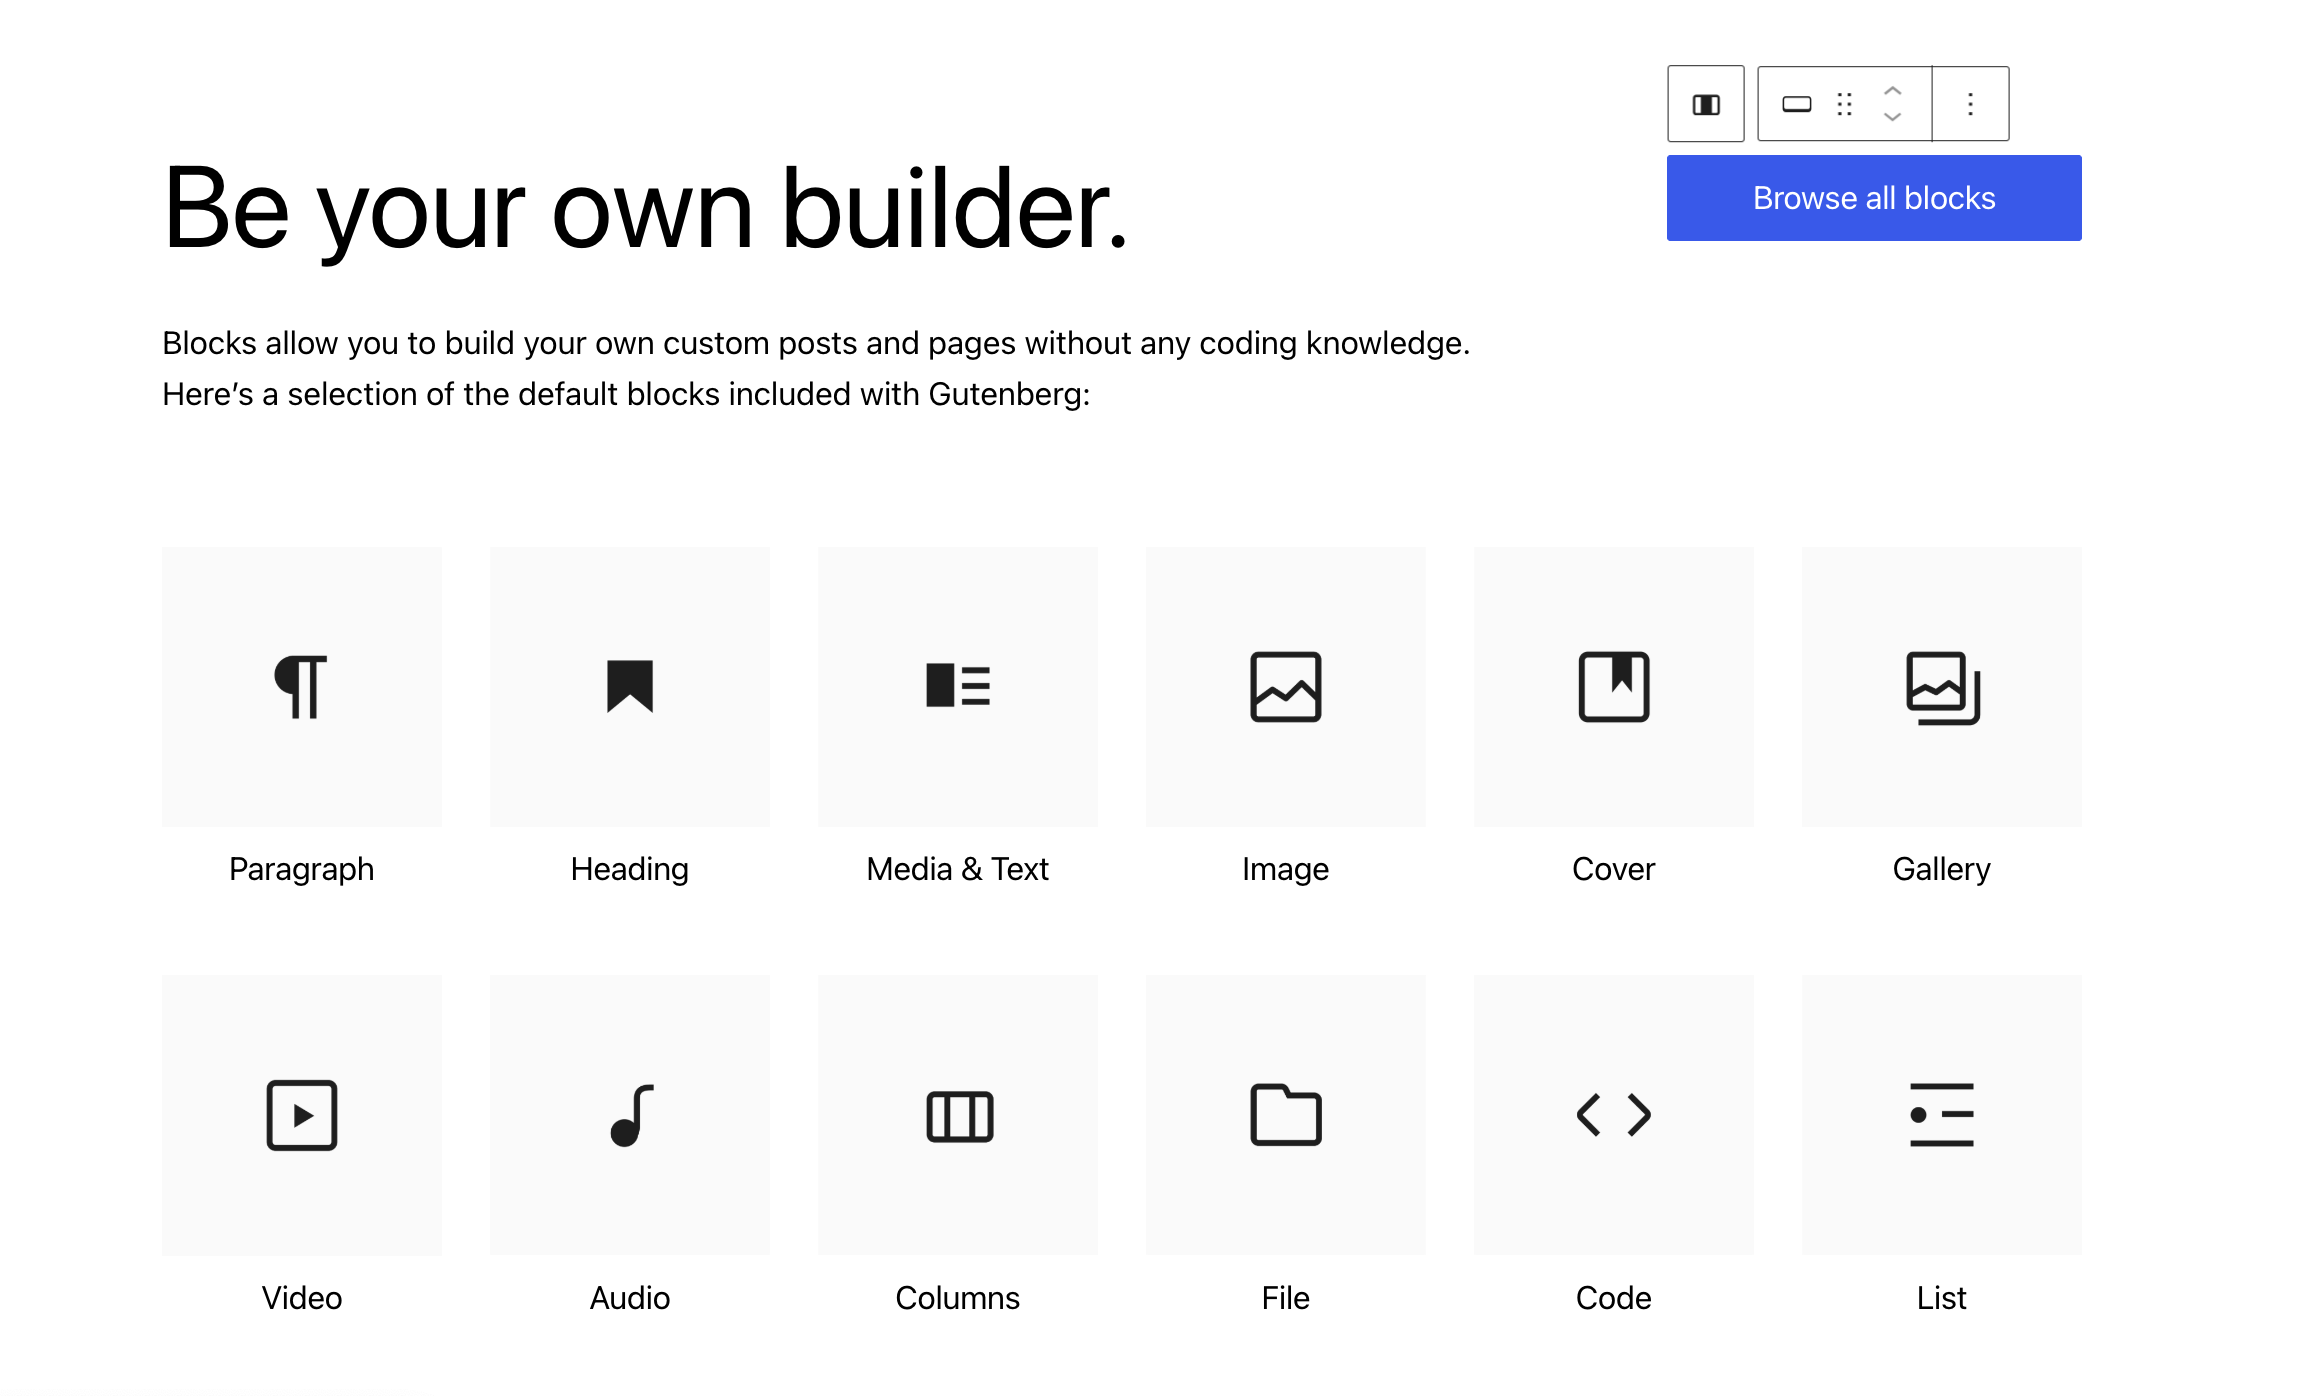Click the Video play icon

pos(302,1115)
